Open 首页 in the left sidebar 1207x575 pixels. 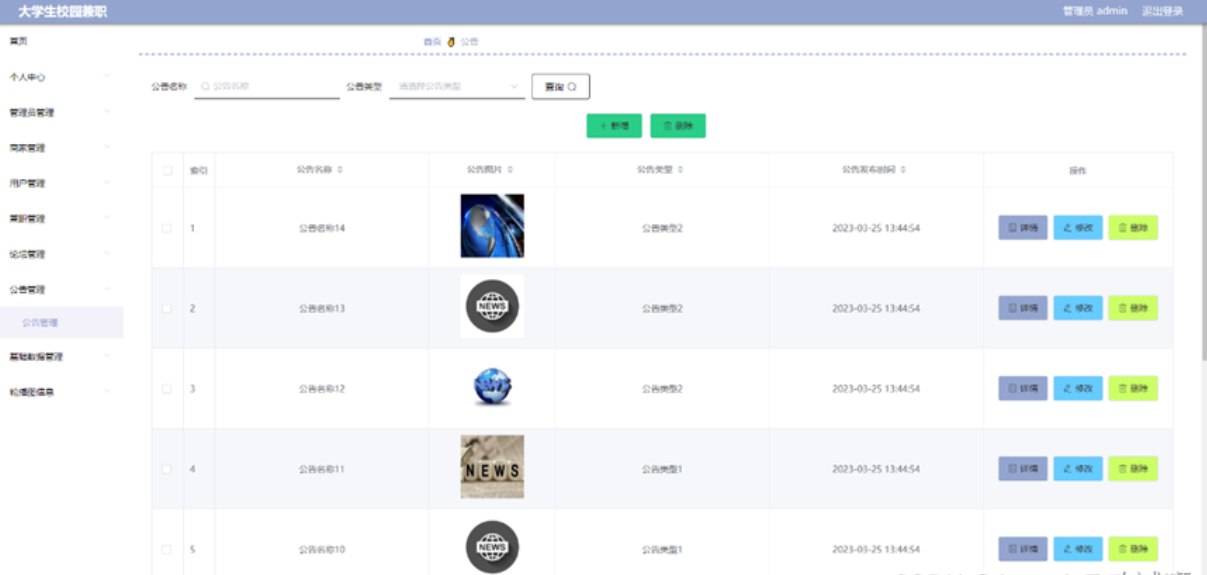19,41
